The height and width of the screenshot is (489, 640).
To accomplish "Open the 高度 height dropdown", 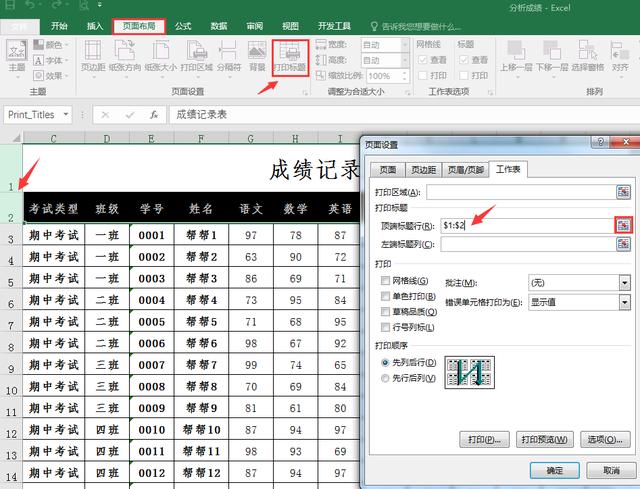I will click(x=405, y=60).
